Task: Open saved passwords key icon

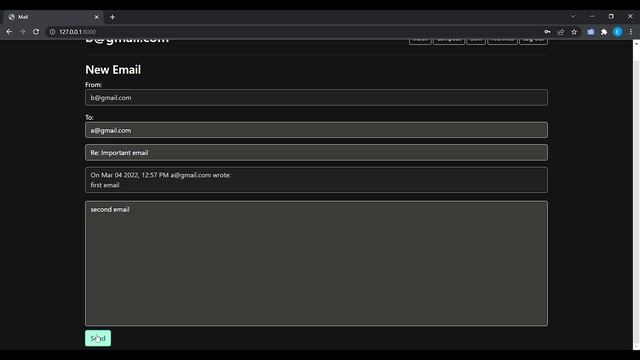Action: click(x=547, y=31)
